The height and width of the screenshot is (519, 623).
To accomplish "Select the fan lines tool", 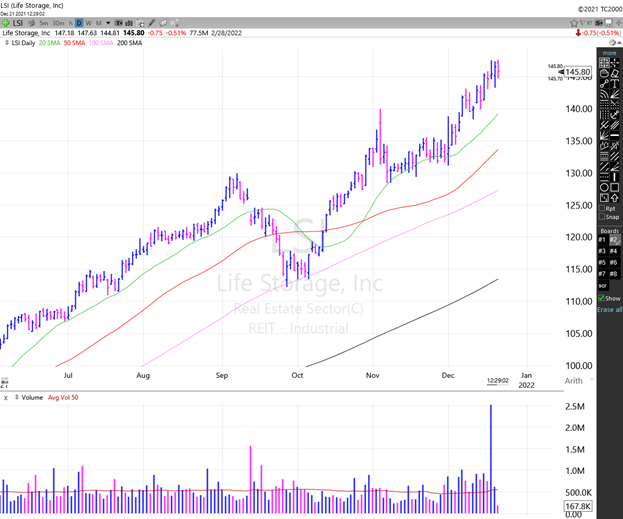I will 604,135.
